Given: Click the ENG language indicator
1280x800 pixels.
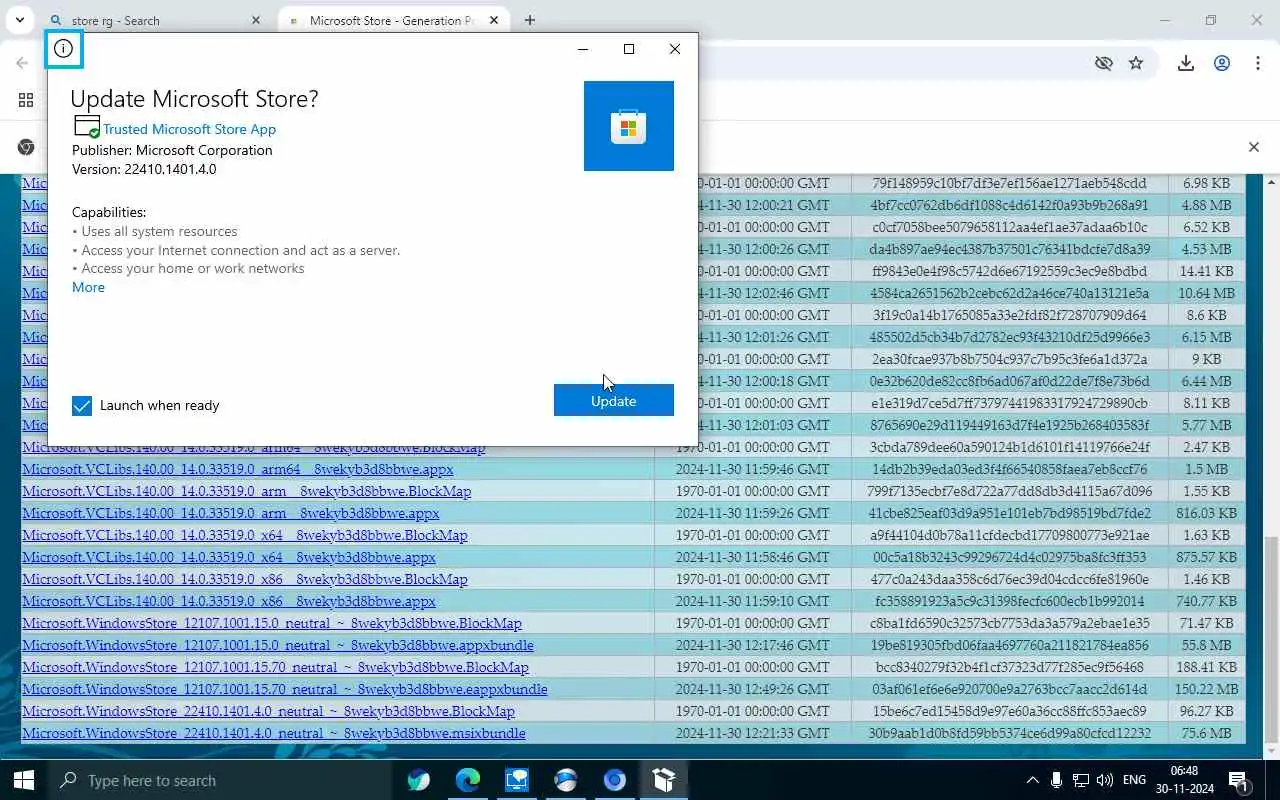Looking at the screenshot, I should tap(1135, 780).
